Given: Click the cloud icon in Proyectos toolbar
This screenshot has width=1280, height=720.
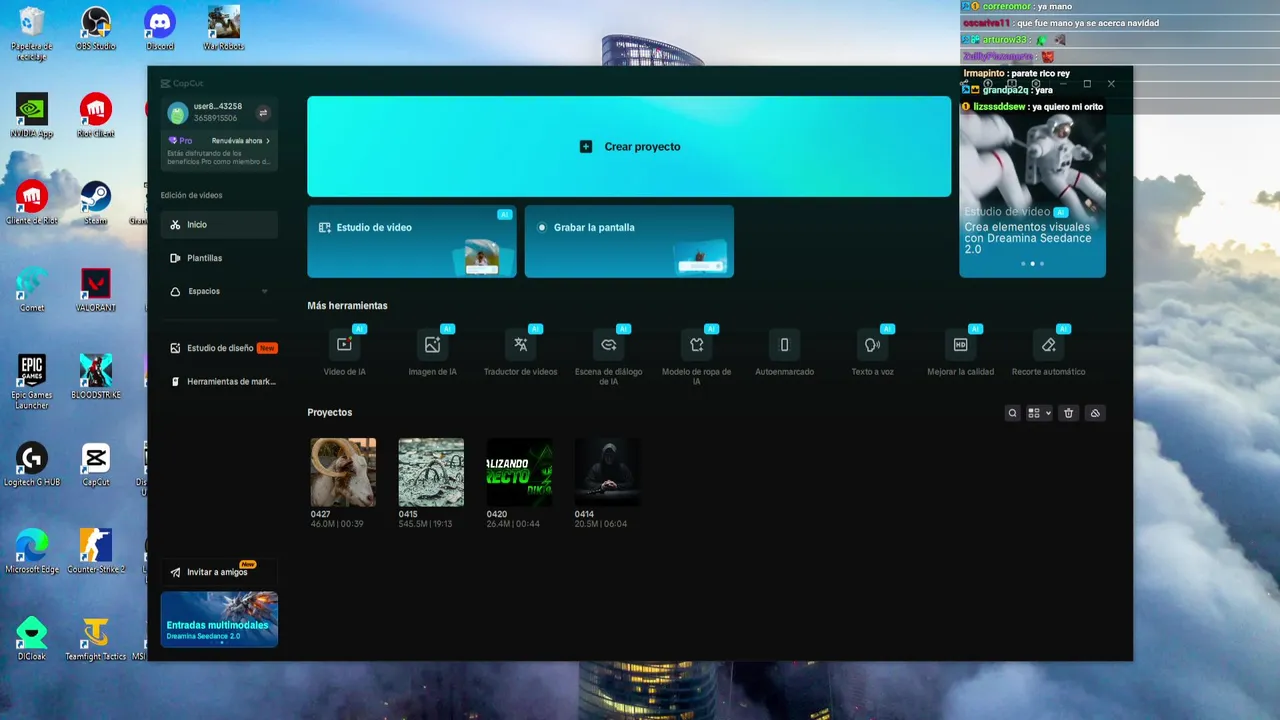Looking at the screenshot, I should click(1095, 413).
